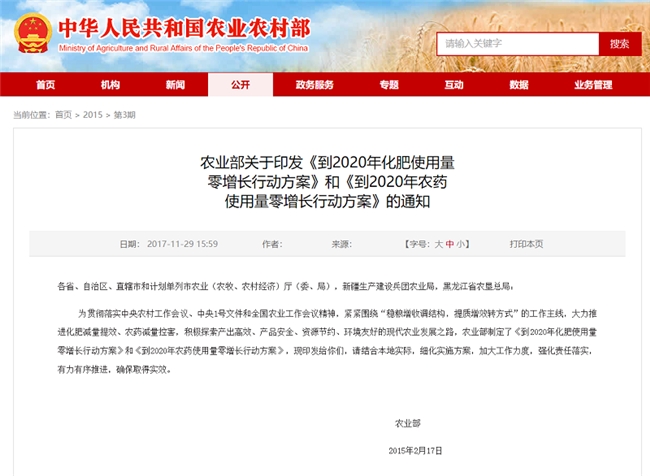This screenshot has height=476, width=650.
Task: Click the salutation paragraph starting 各省、自治区
Action: point(285,286)
